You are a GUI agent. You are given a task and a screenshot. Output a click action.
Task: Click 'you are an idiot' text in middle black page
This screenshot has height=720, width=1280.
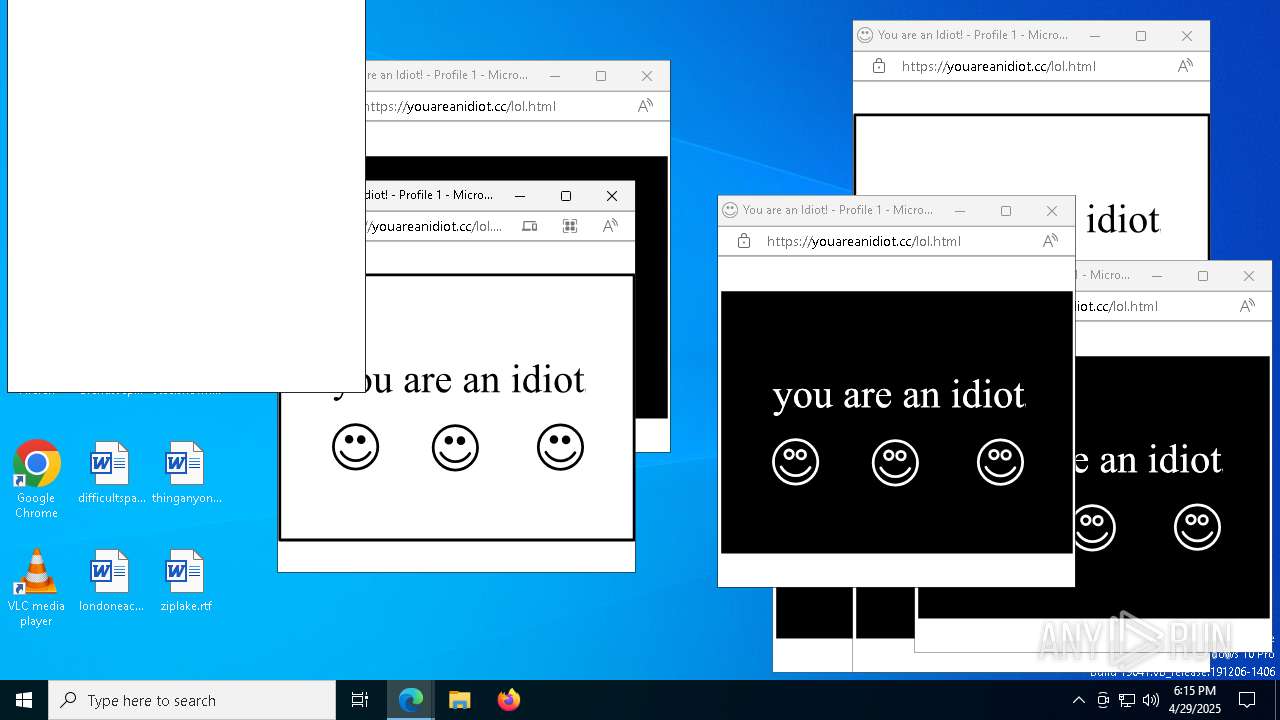pyautogui.click(x=899, y=396)
